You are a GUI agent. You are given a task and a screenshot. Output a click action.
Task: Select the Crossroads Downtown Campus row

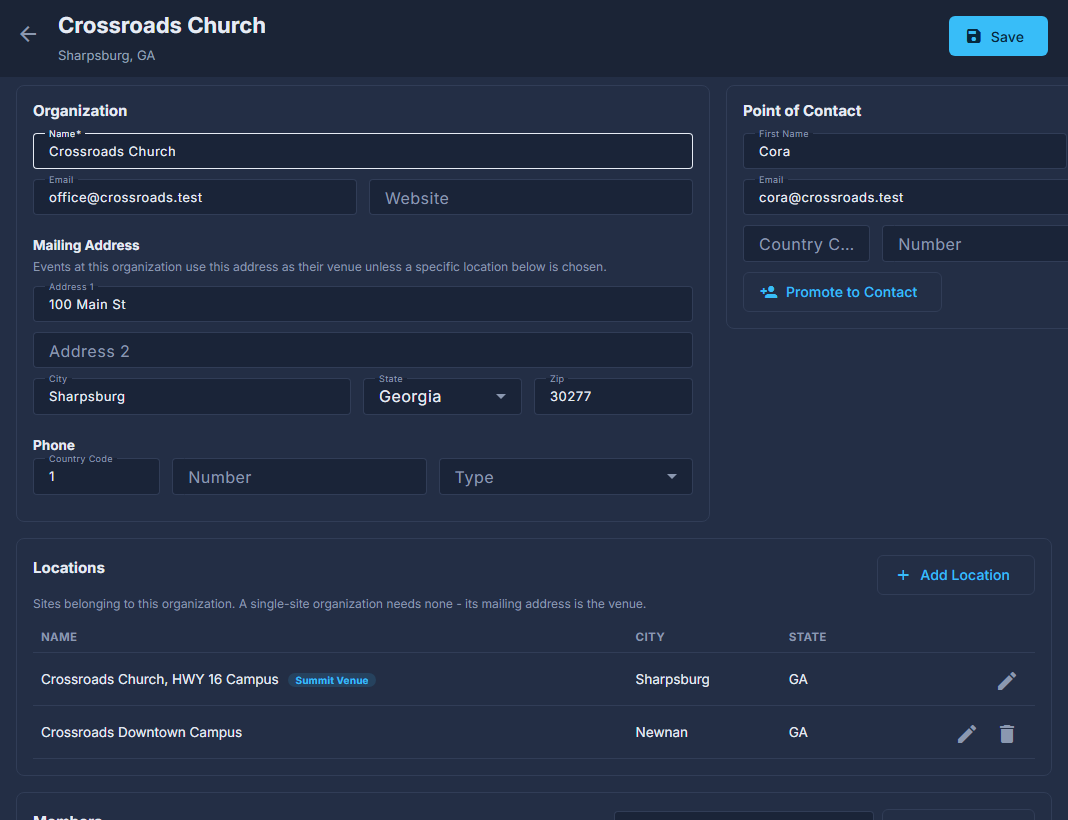pos(533,733)
